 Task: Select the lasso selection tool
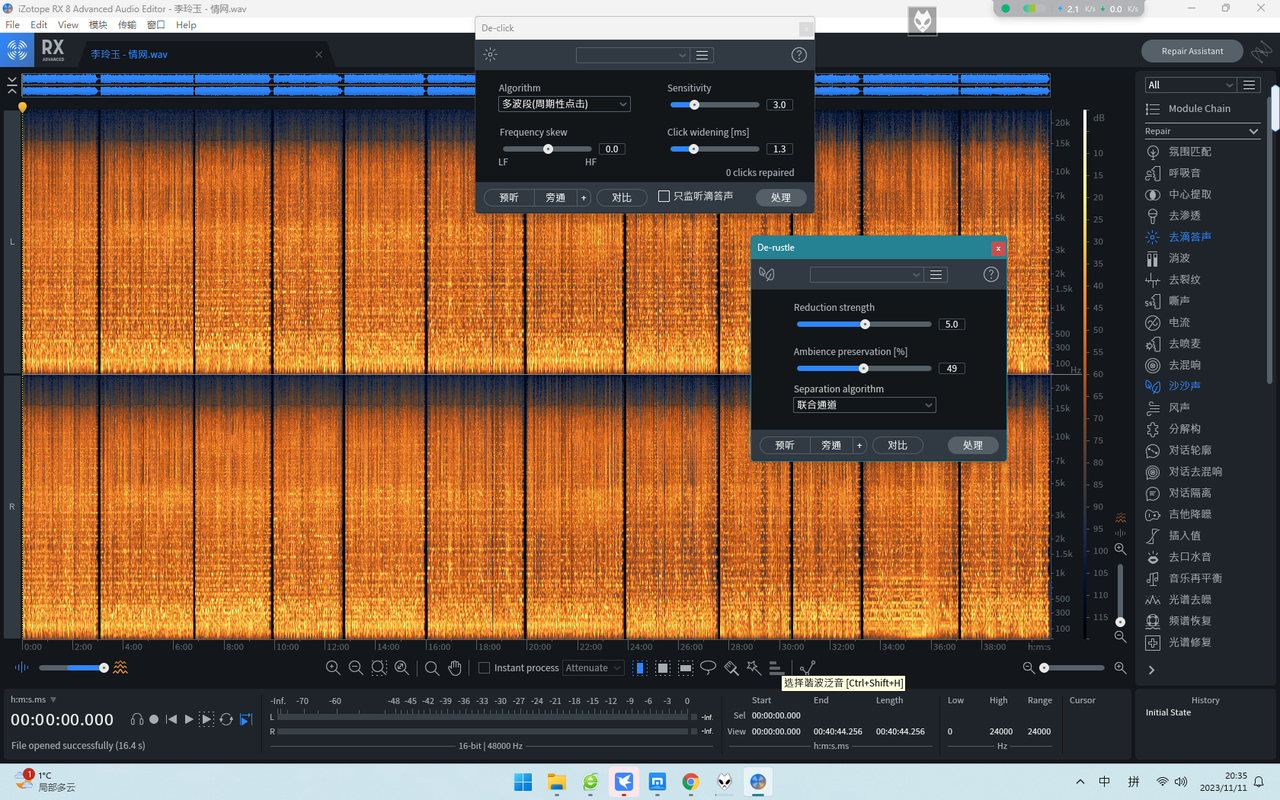click(x=708, y=668)
